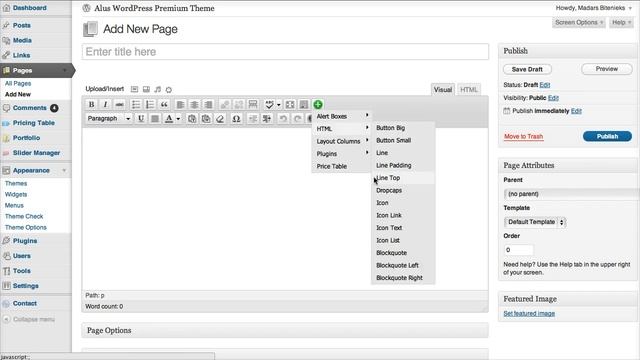640x360 pixels.
Task: Toggle fullscreen editing mode
Action: click(x=290, y=104)
